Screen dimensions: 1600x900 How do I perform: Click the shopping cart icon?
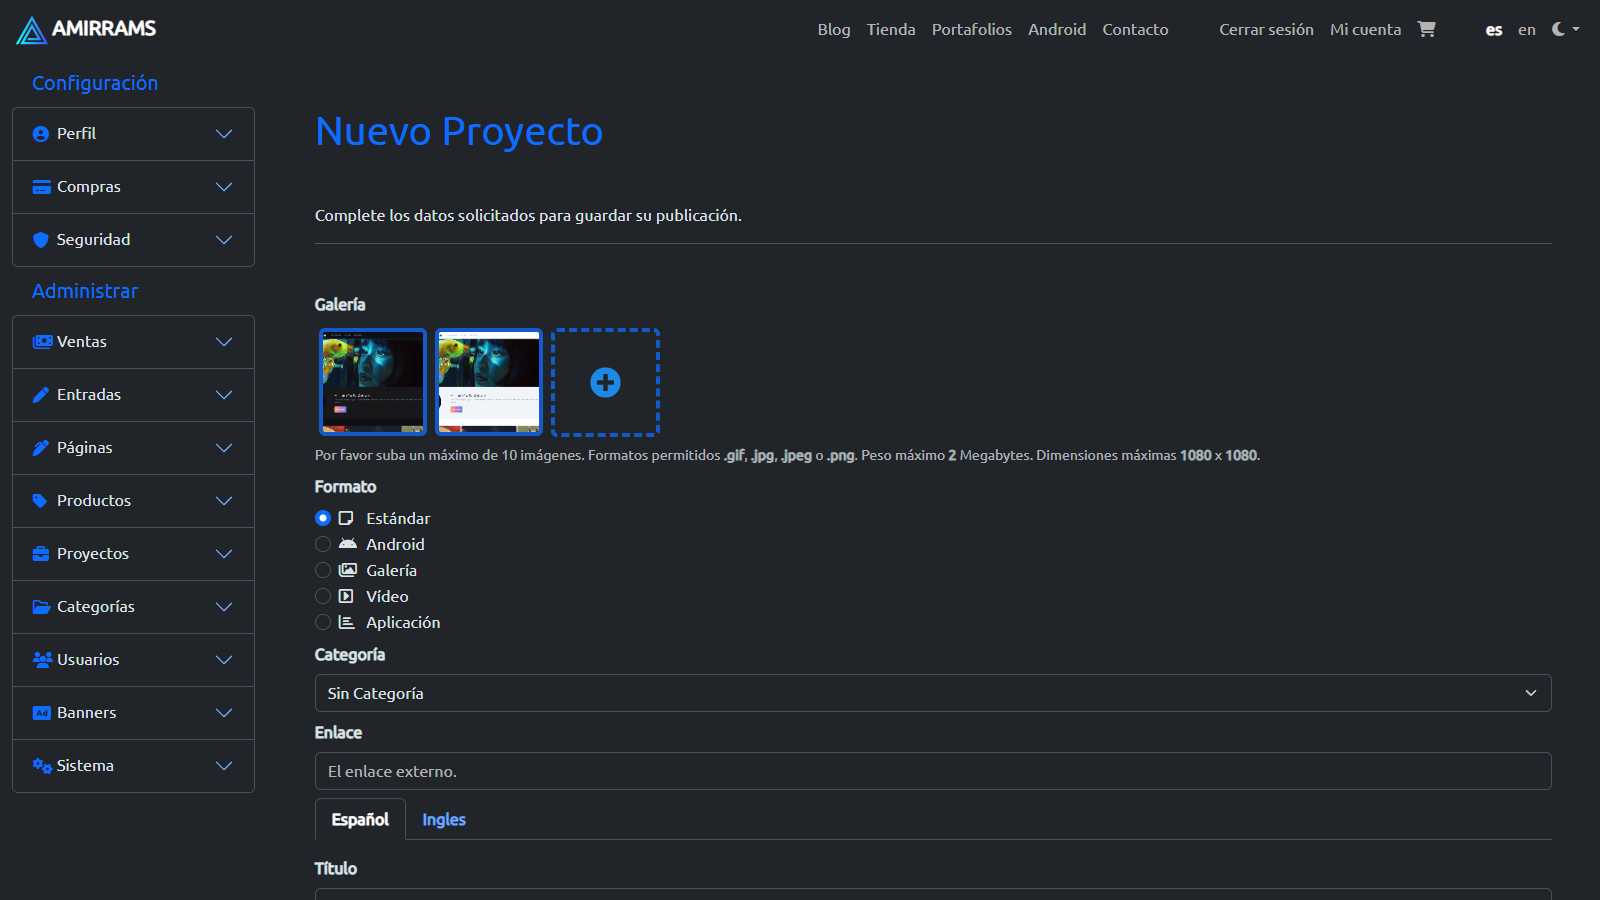[1426, 29]
